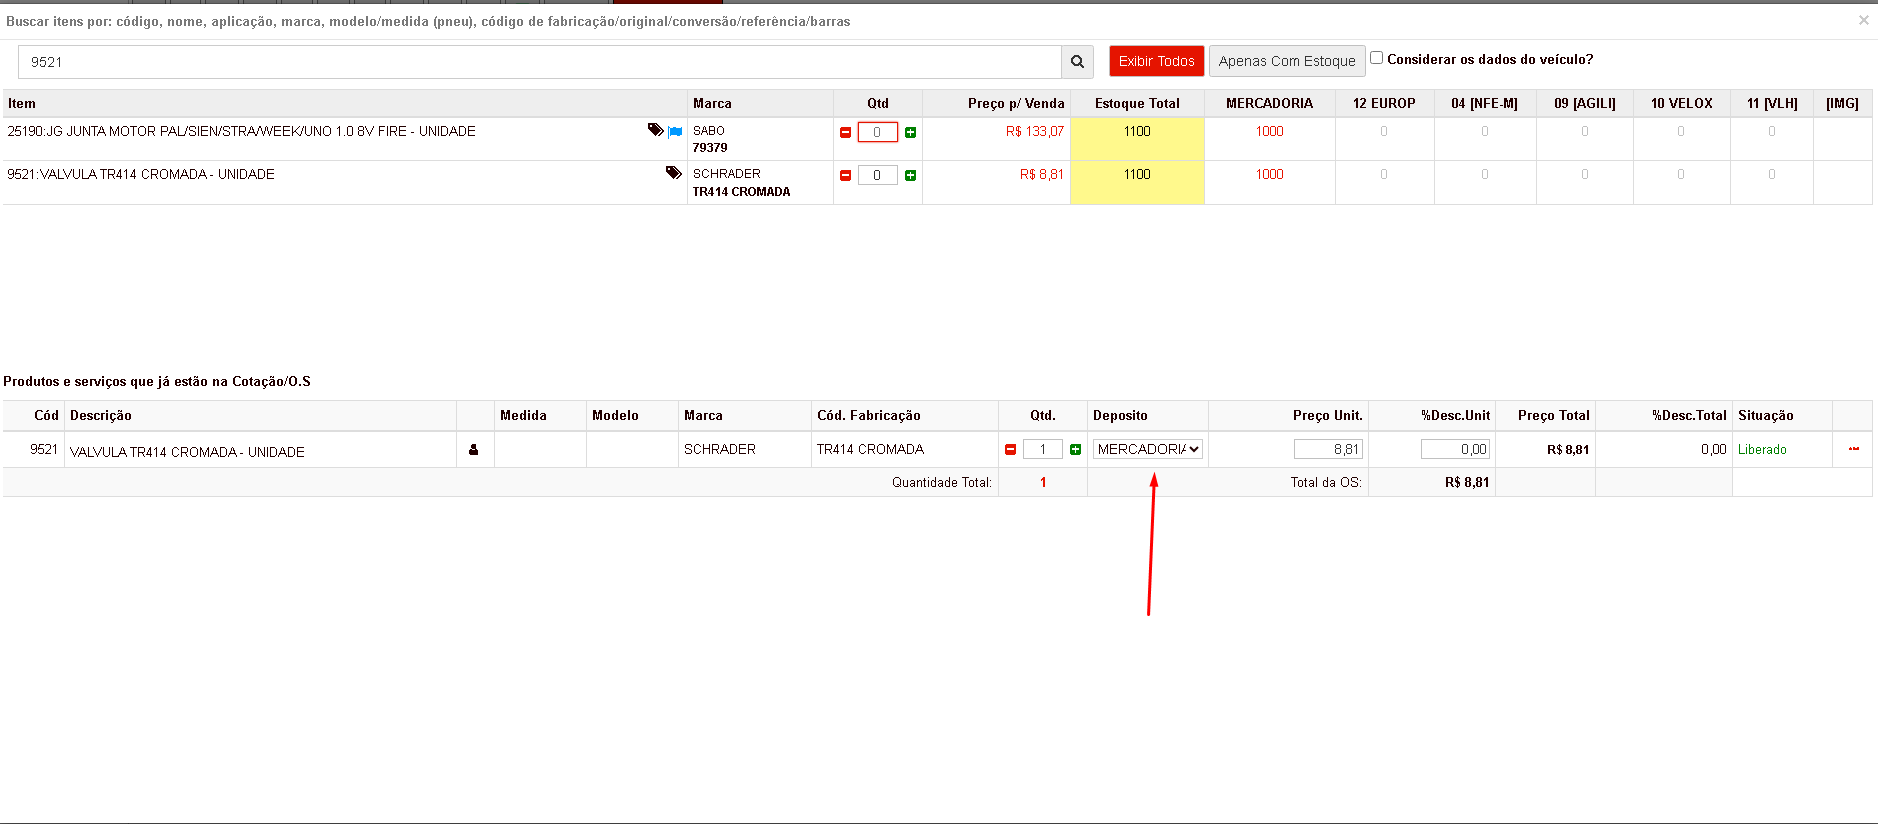Click the tag icon on VALVULA TR414 search row

click(x=674, y=173)
